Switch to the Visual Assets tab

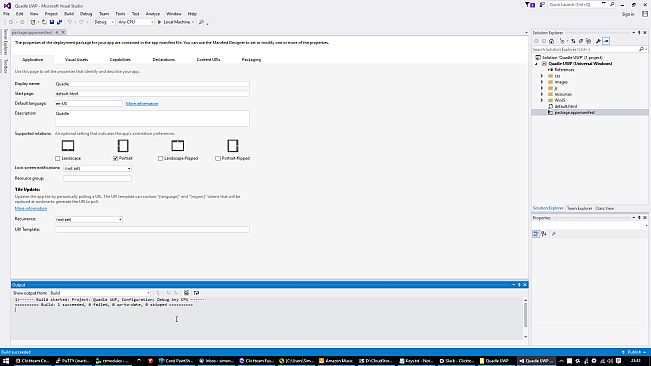pyautogui.click(x=76, y=60)
